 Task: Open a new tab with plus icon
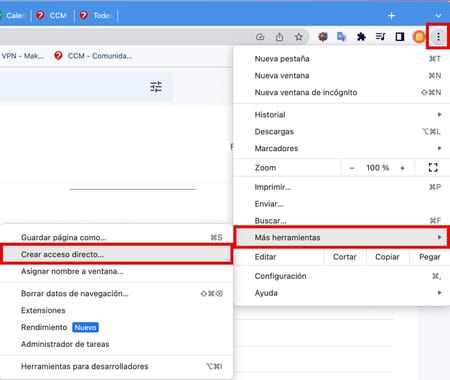pos(391,15)
